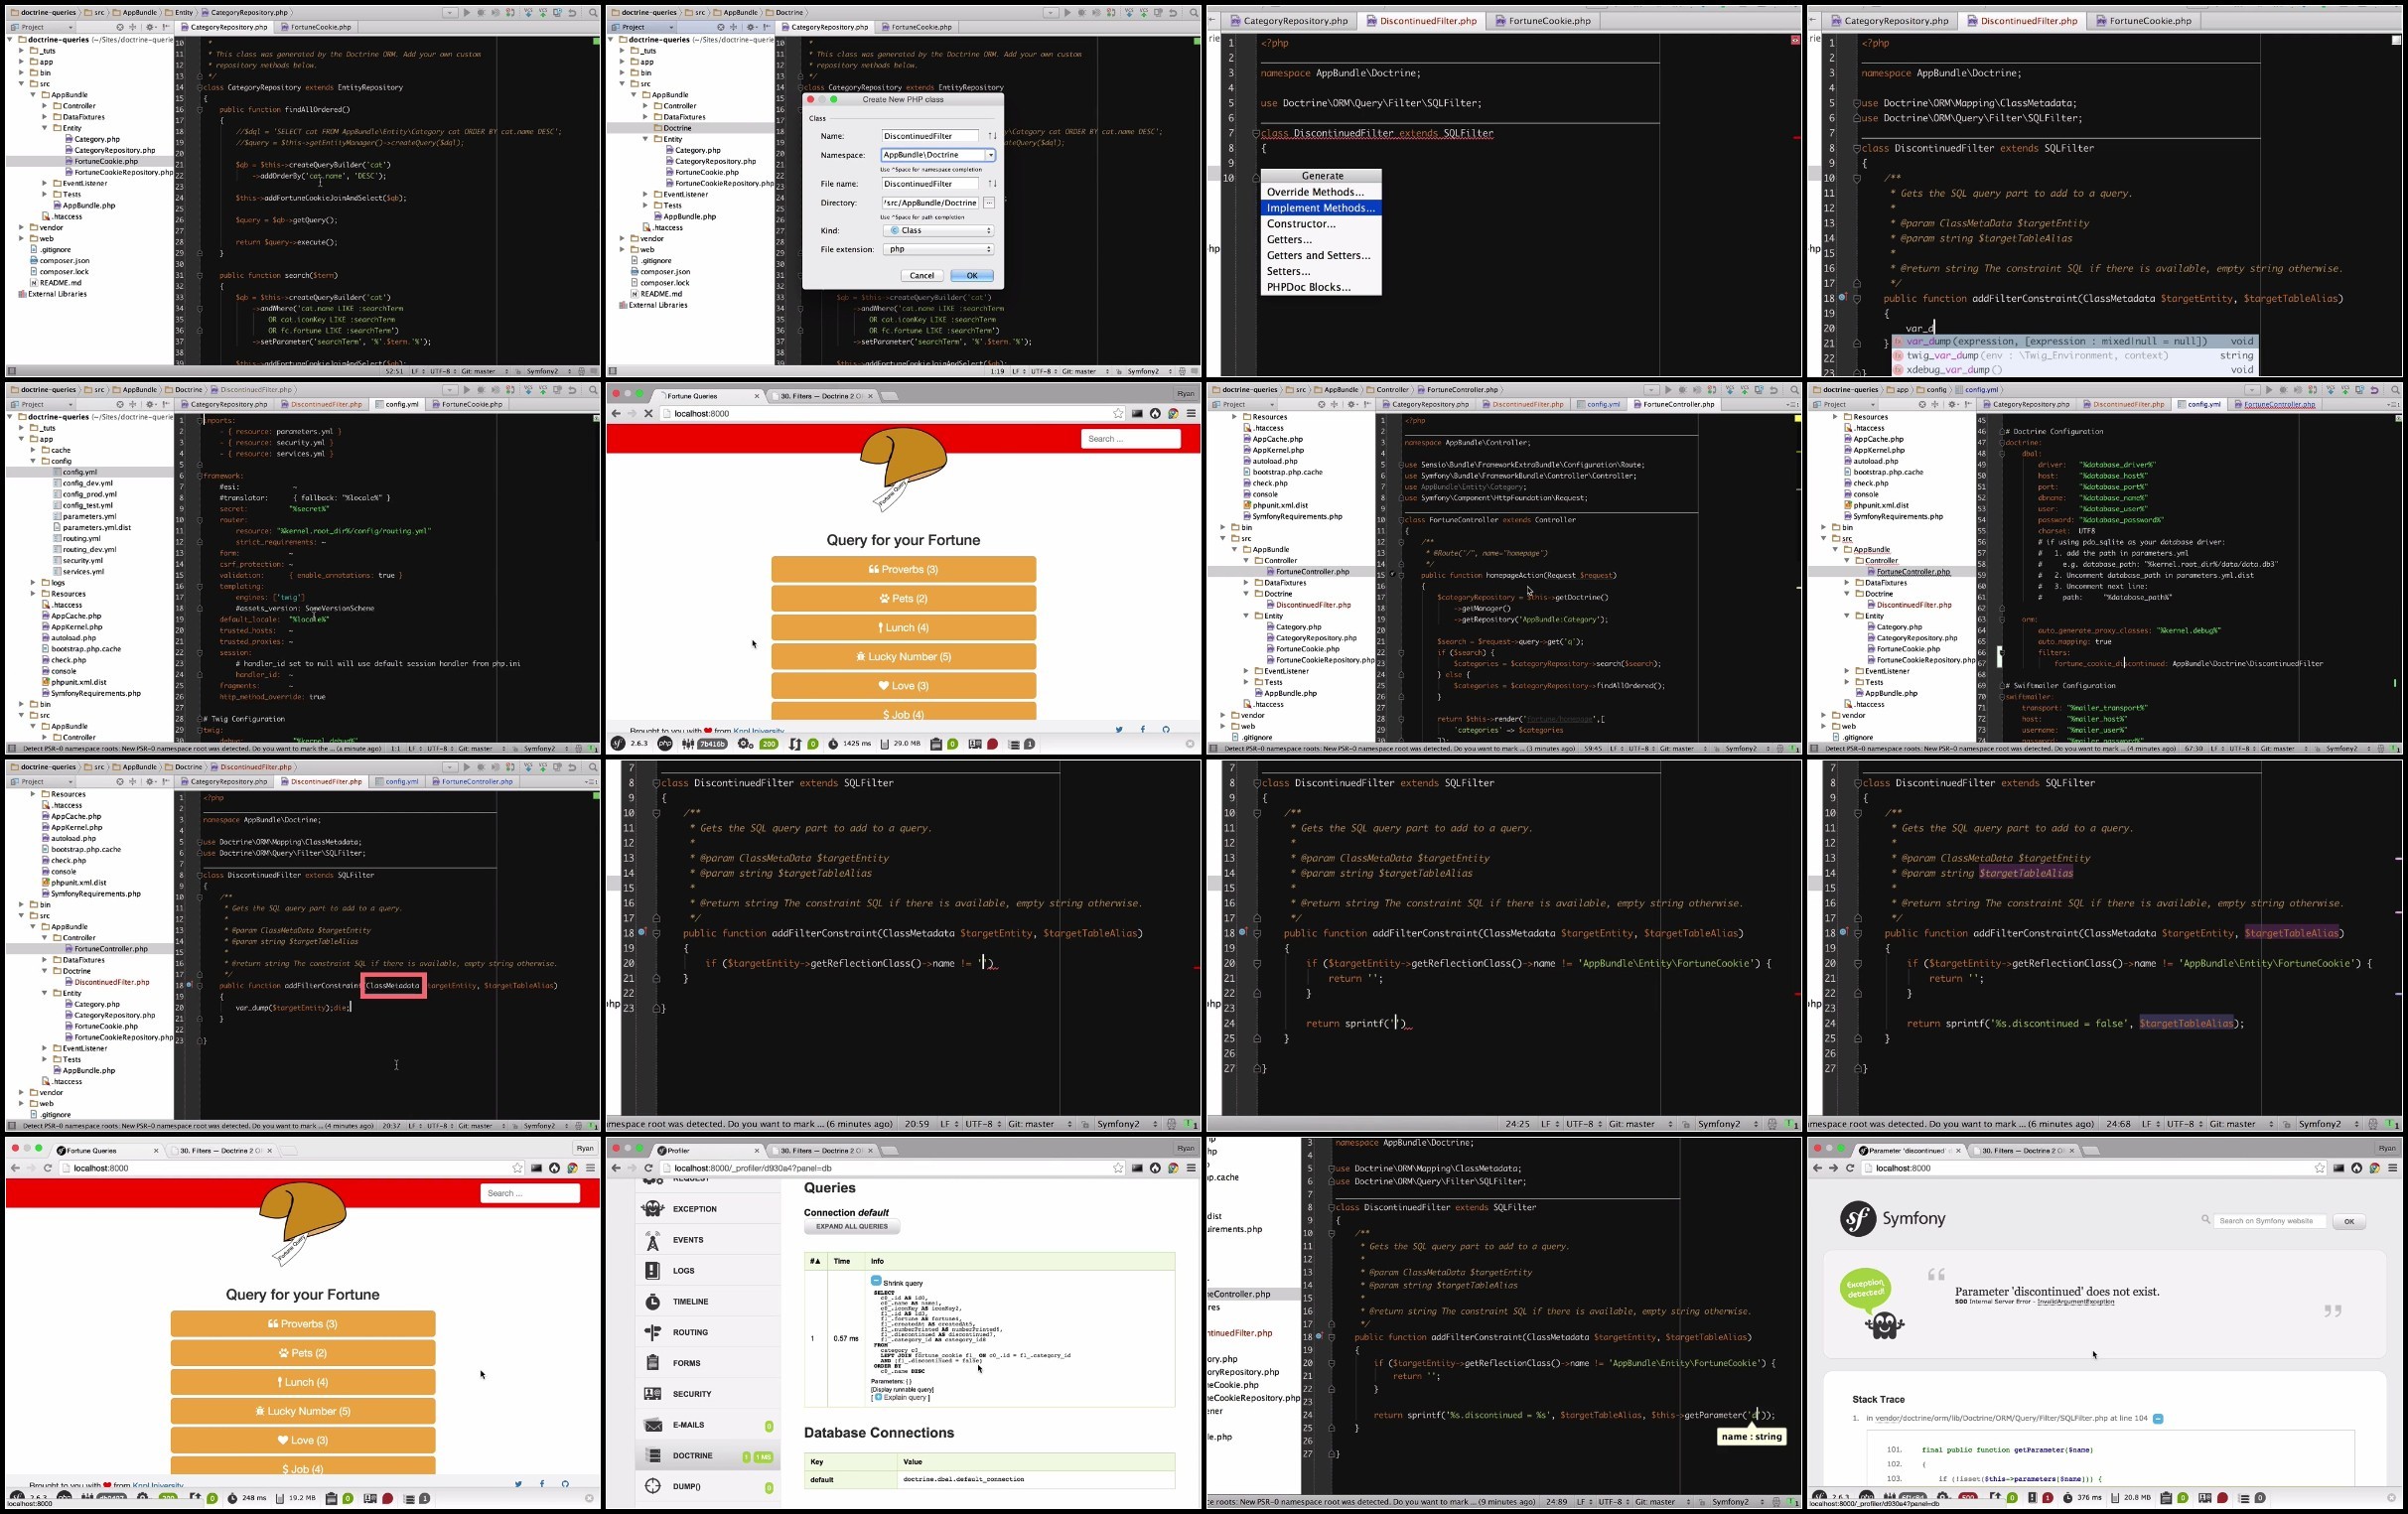Click the Debug bug icon in Create-PHP-class IDE window
This screenshot has height=1514, width=2408.
1082,13
